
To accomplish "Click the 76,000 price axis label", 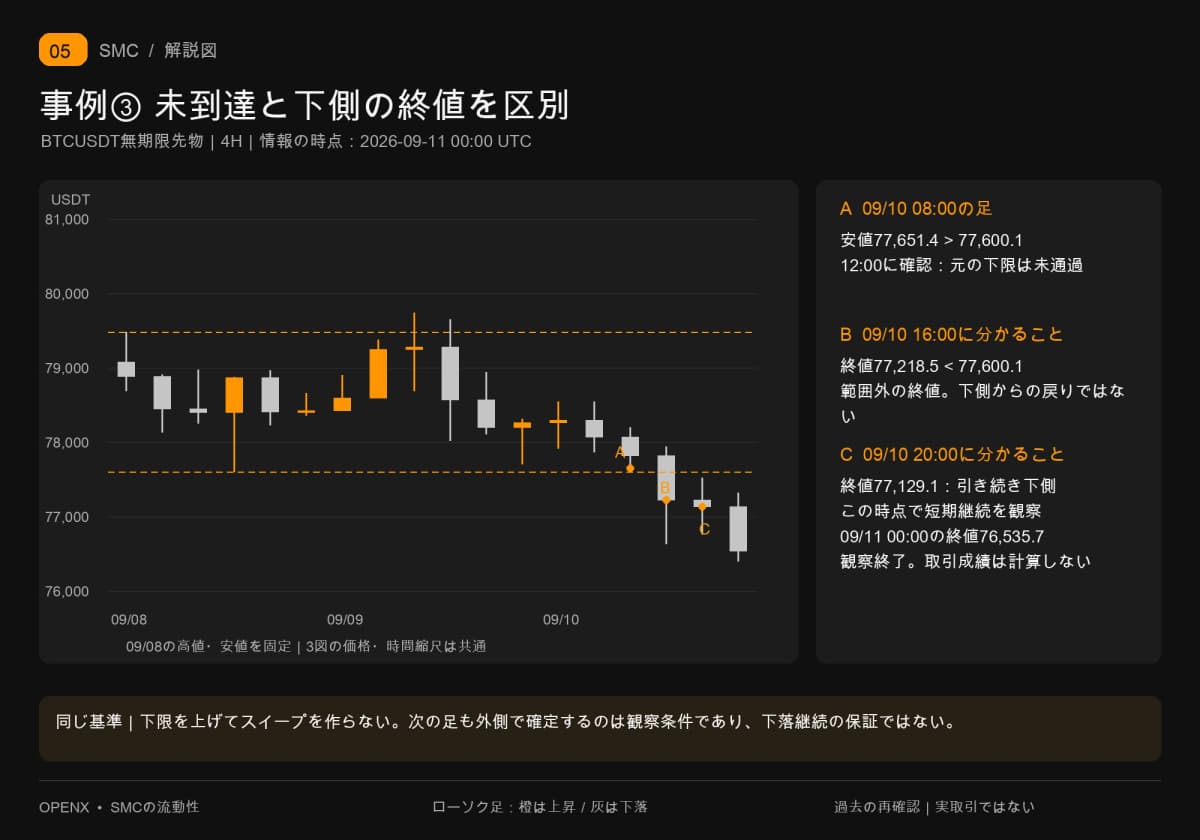I will tap(68, 591).
